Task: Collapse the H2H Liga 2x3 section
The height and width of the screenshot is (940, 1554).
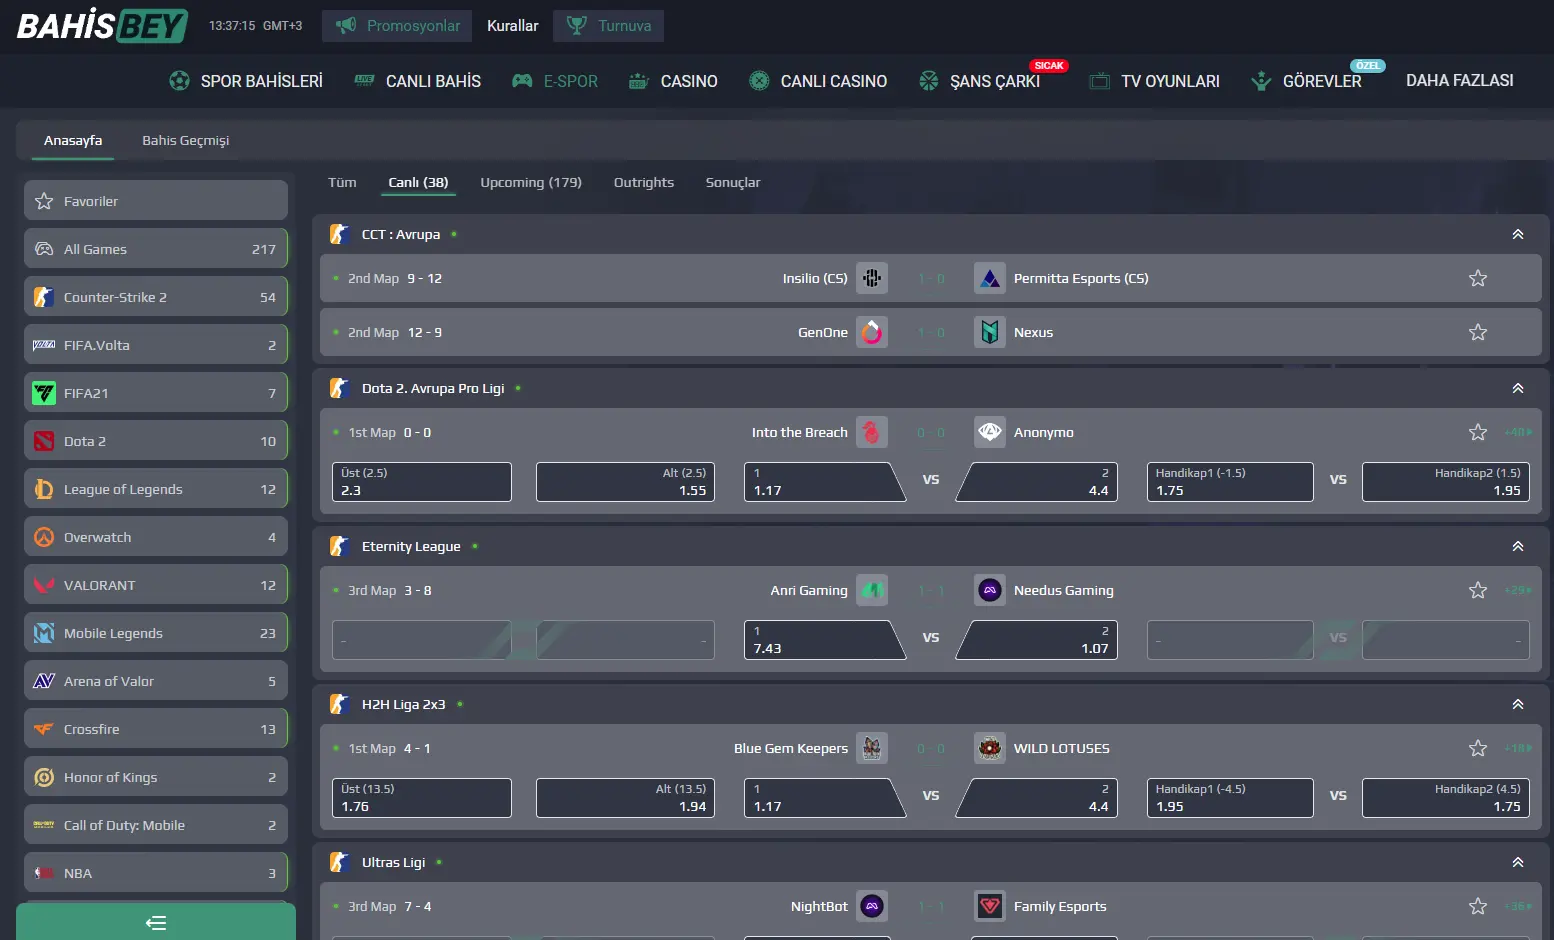Action: pos(1518,704)
